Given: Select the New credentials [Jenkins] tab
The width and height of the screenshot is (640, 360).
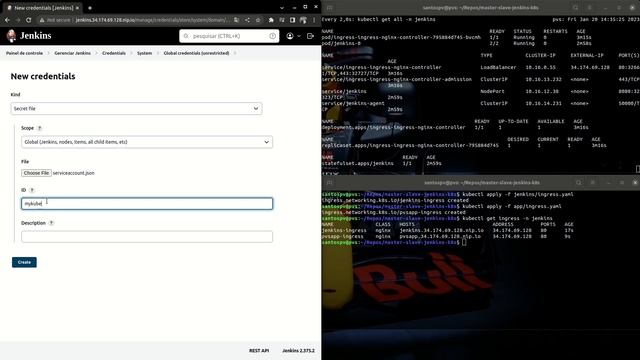Looking at the screenshot, I should [43, 8].
